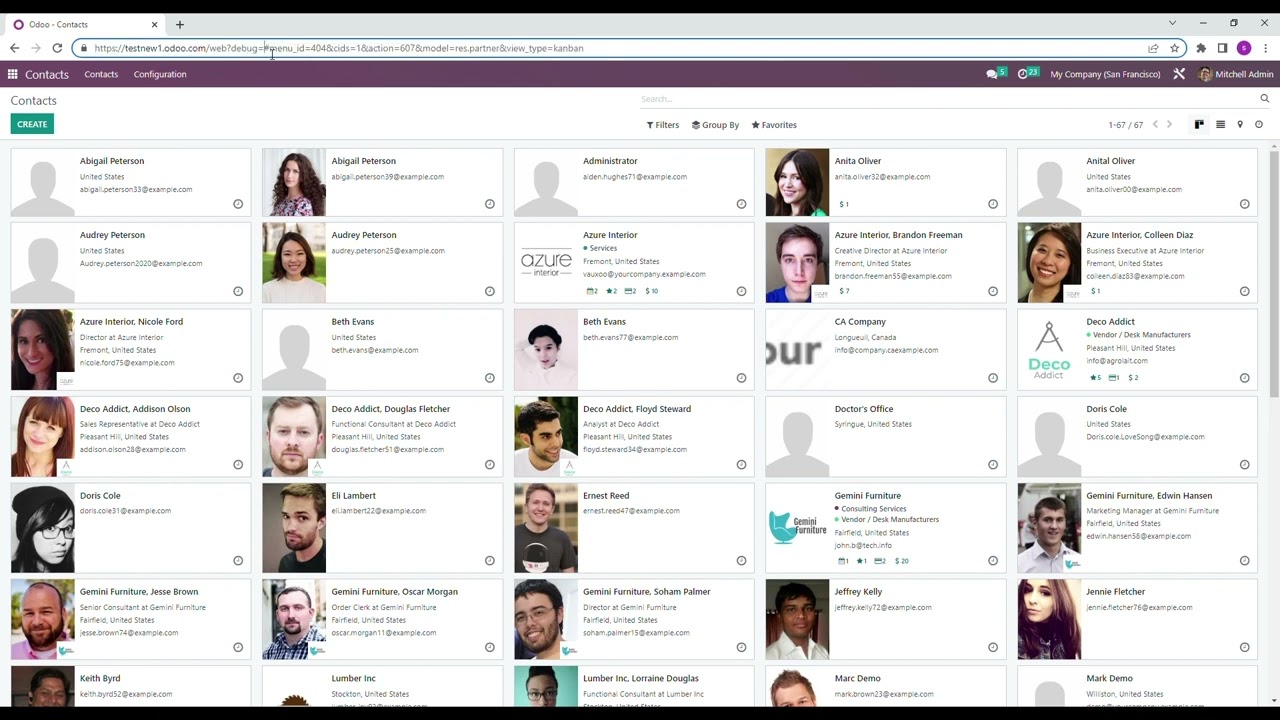Screen dimensions: 1280x720
Task: Click activity clock on Administrator card
Action: tap(741, 204)
